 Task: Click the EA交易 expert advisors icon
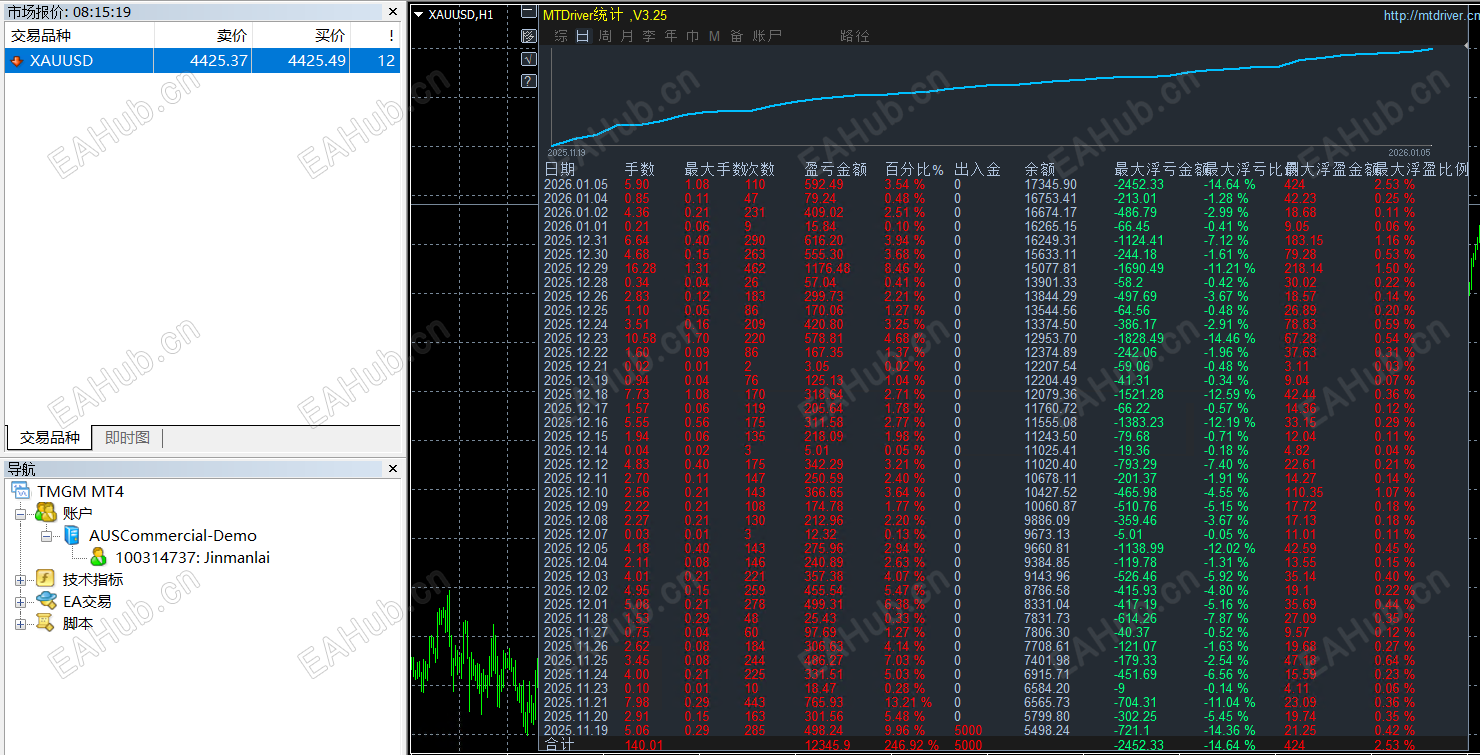pos(46,601)
